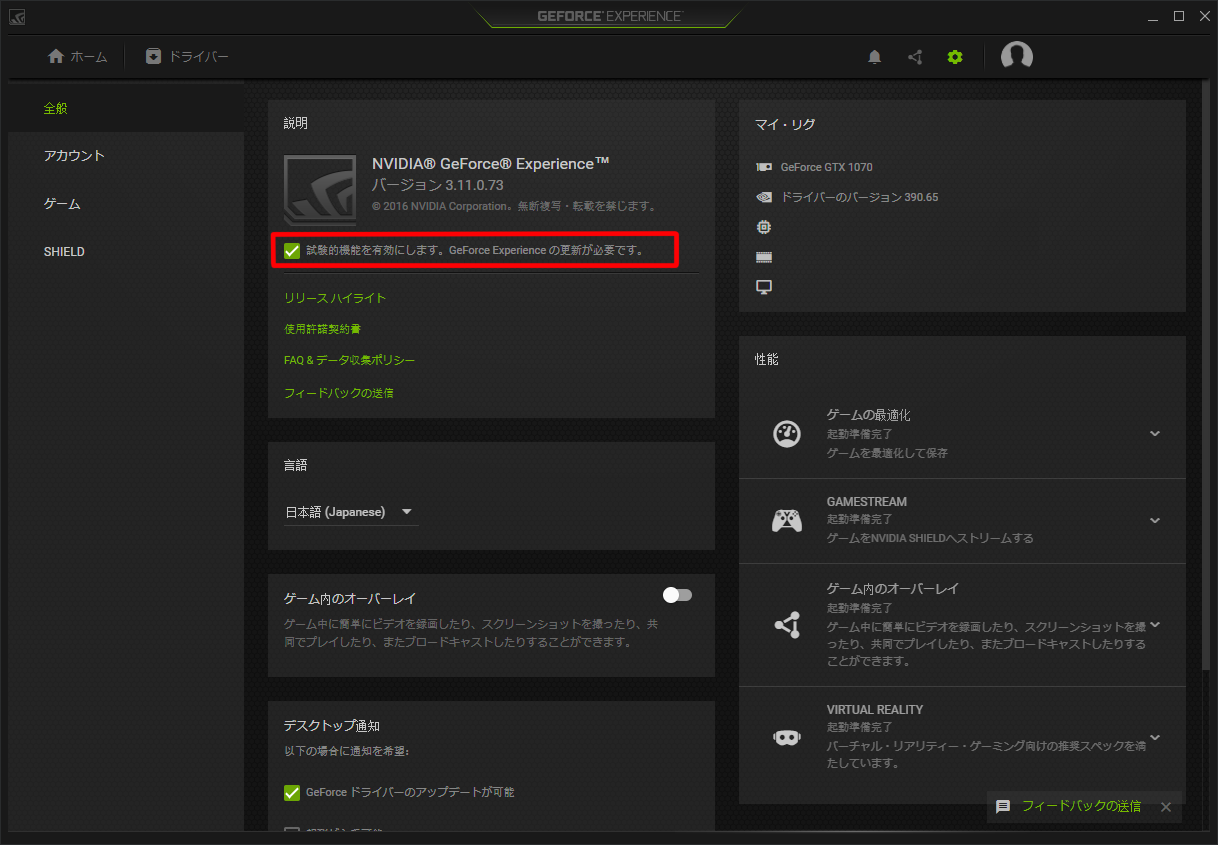Click the monitor display icon in マイ・リグ

tap(764, 287)
